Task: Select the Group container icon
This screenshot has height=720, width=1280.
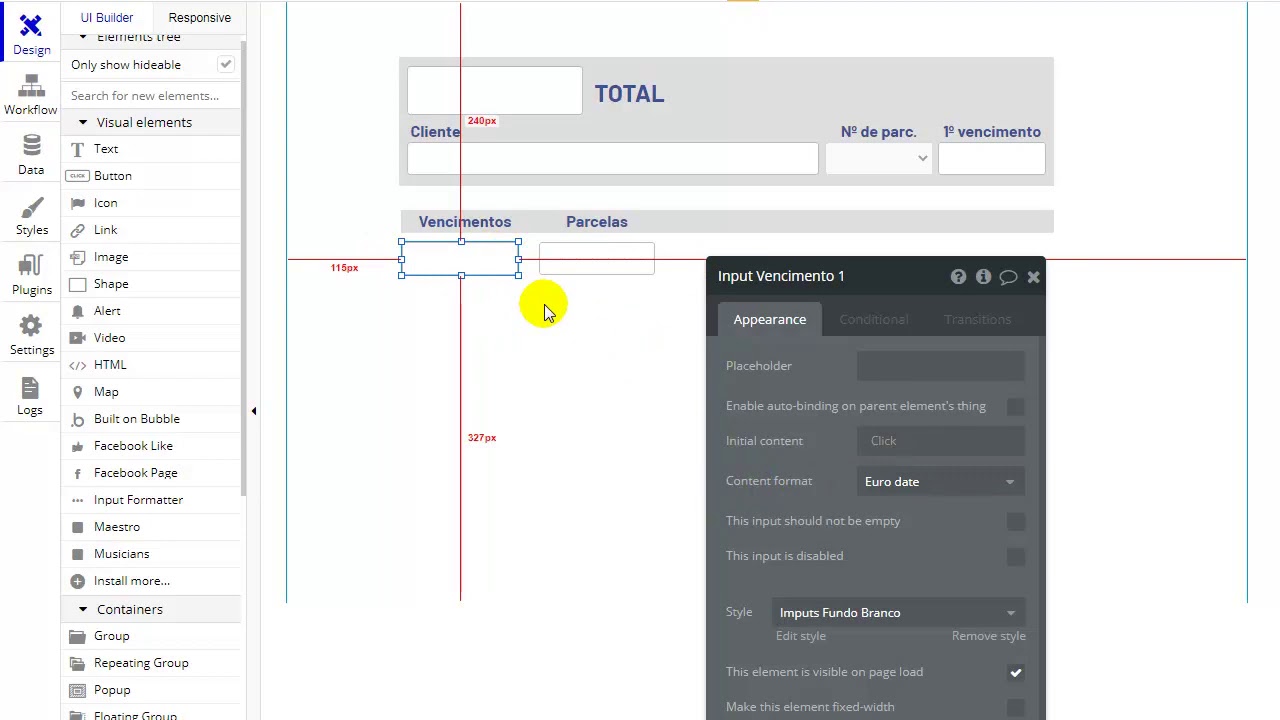Action: click(x=77, y=636)
